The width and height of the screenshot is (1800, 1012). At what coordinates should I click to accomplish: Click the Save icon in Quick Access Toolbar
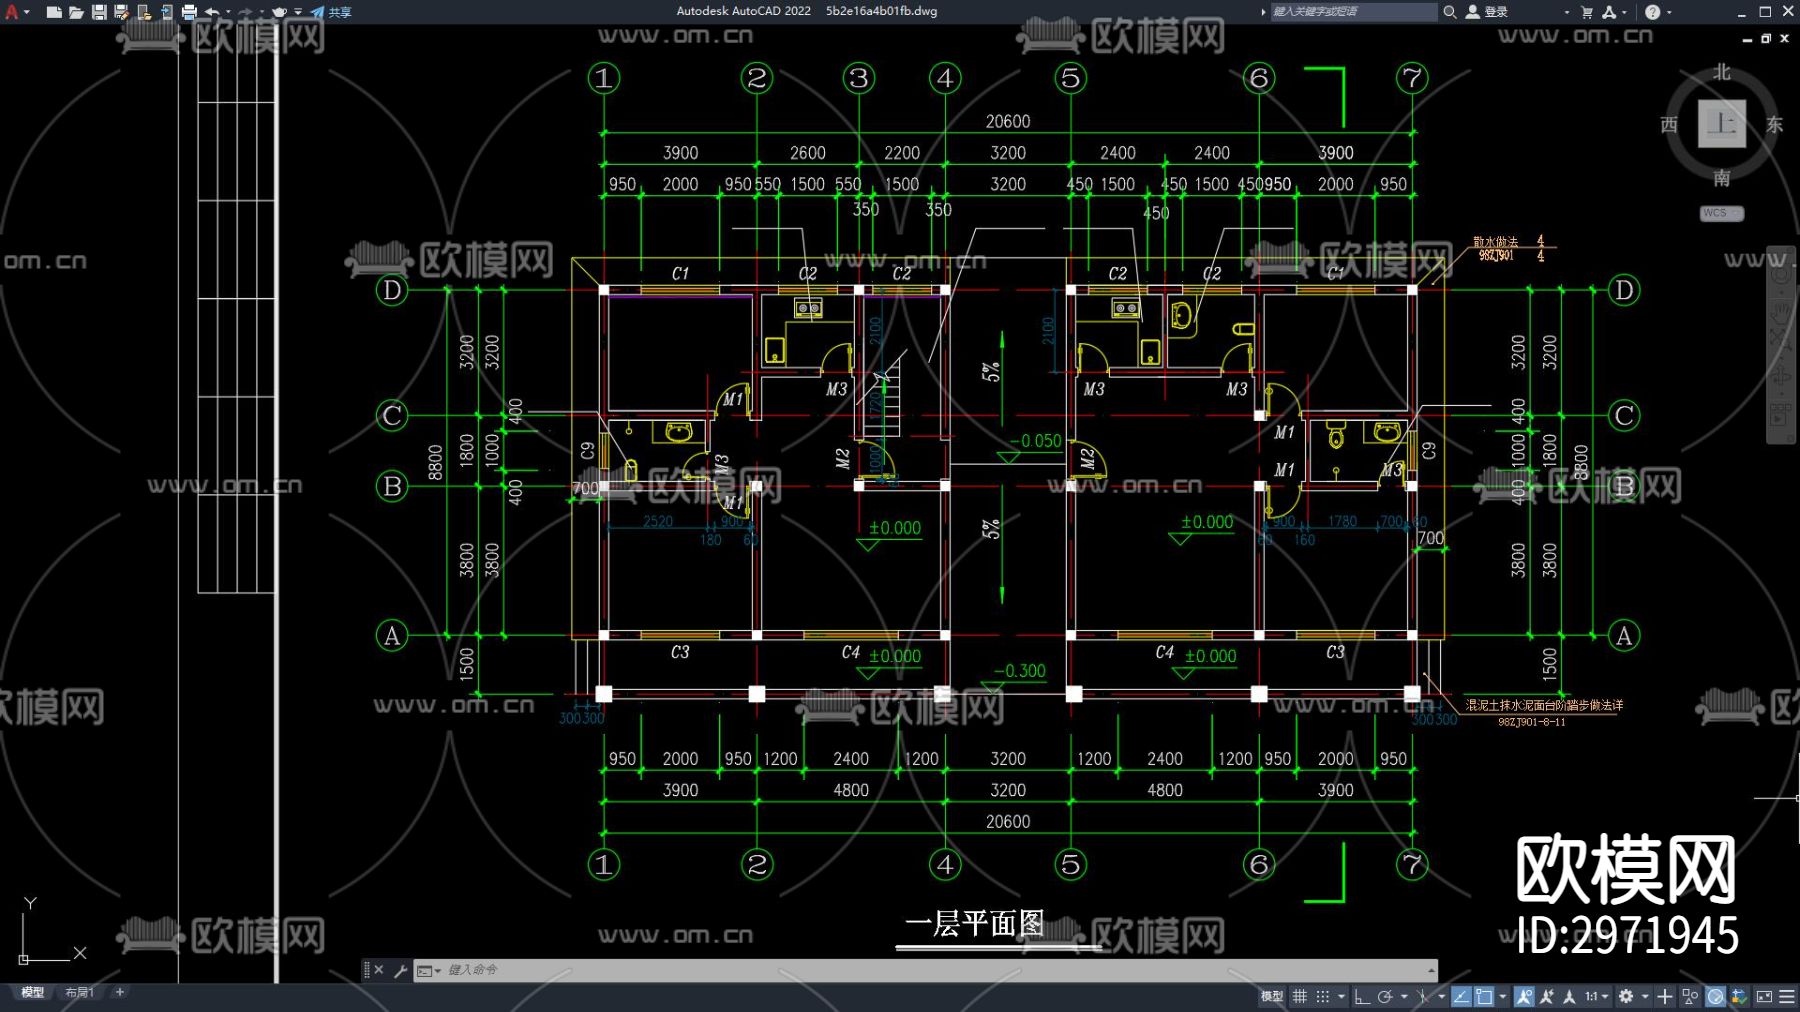click(99, 11)
